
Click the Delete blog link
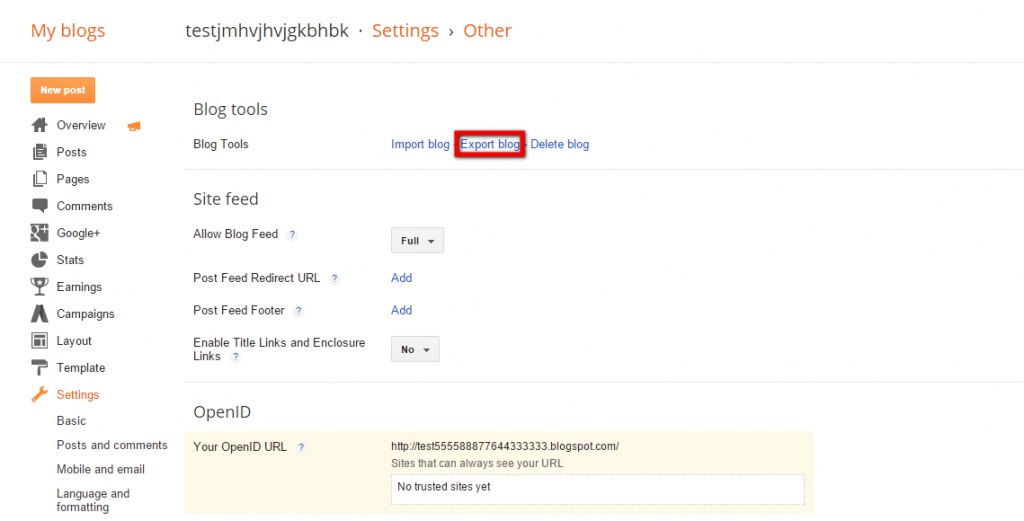[x=560, y=145]
